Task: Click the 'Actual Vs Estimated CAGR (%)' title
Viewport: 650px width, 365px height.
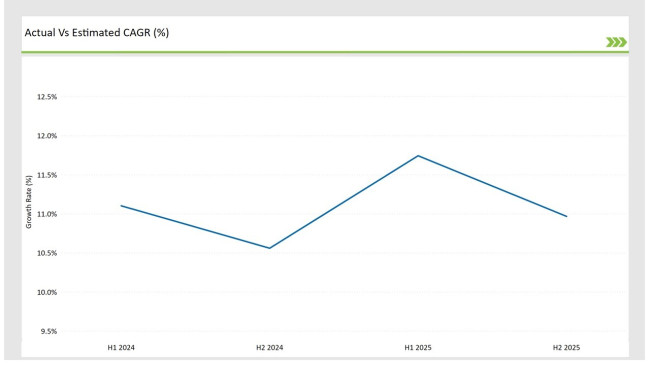Action: point(97,33)
